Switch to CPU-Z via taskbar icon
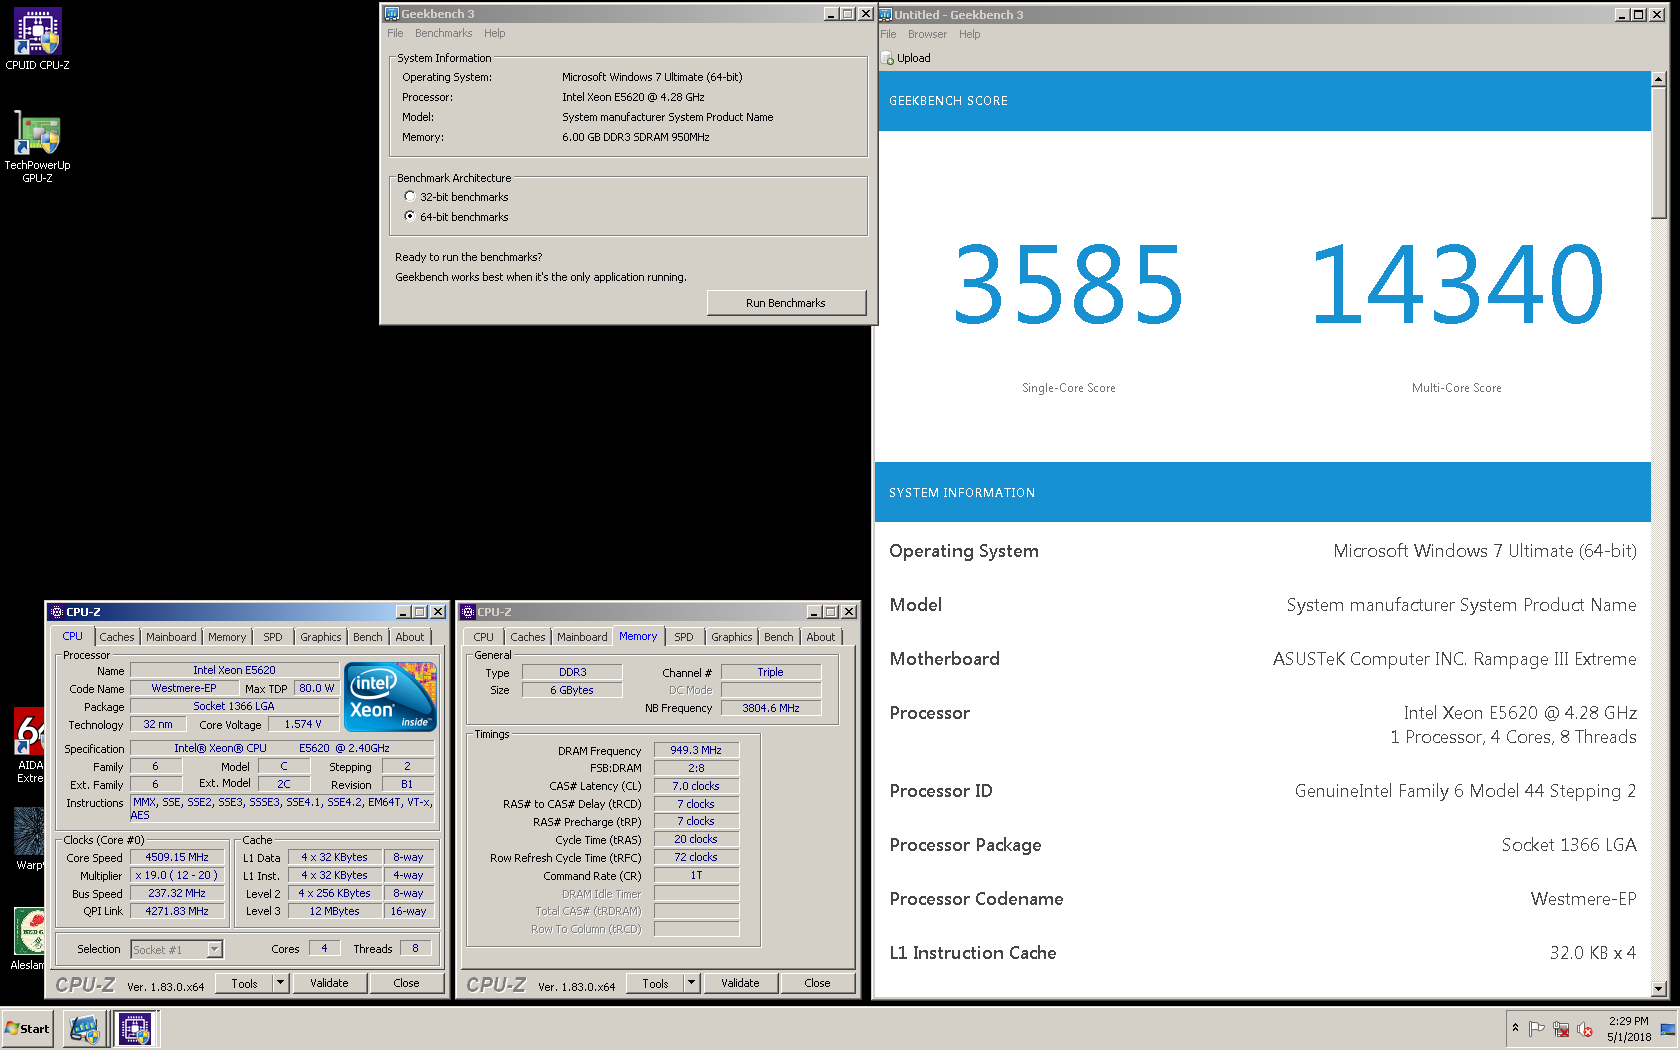 [x=135, y=1029]
